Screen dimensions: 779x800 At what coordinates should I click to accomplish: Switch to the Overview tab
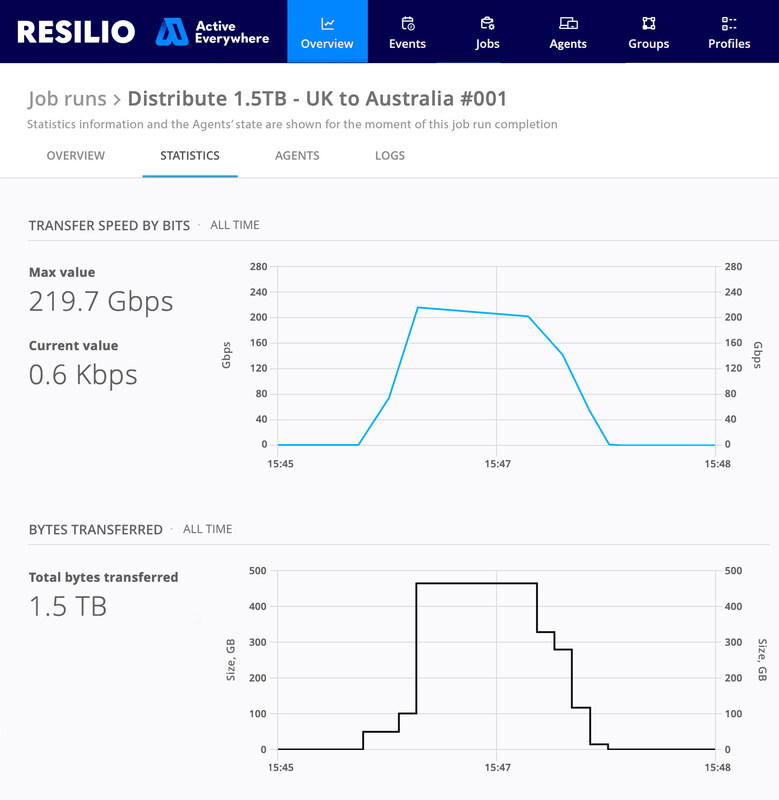click(76, 156)
